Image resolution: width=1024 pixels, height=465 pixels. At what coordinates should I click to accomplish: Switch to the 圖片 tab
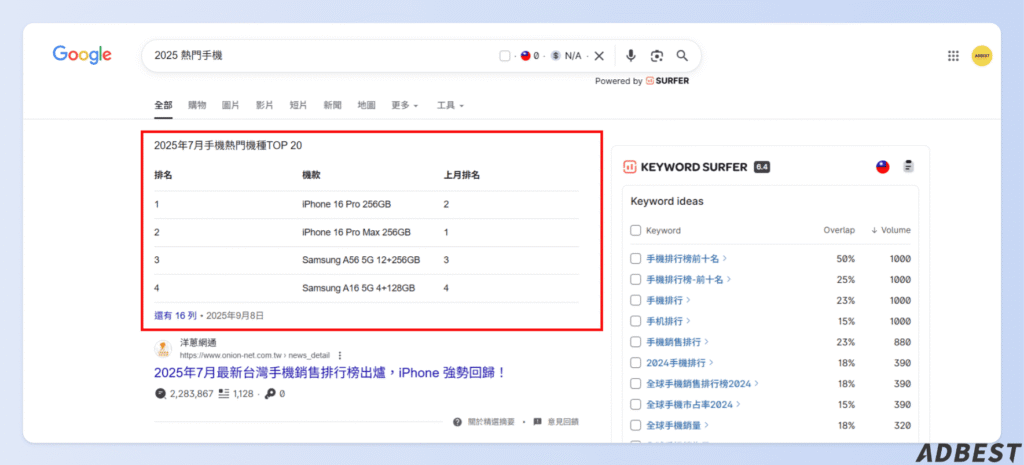point(231,105)
